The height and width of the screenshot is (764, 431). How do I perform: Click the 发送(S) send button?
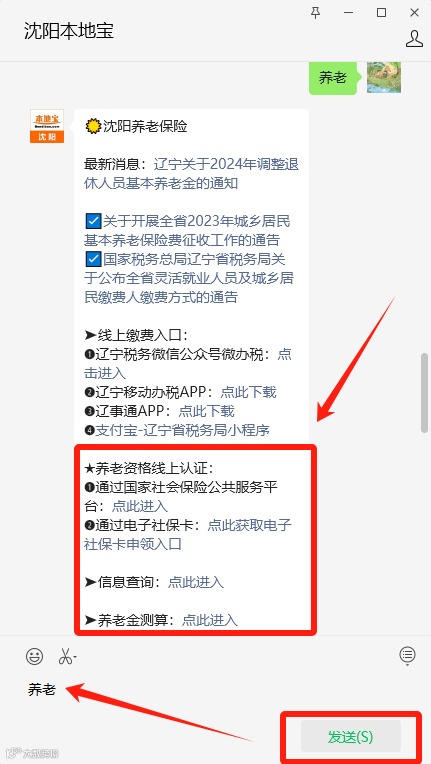click(351, 737)
